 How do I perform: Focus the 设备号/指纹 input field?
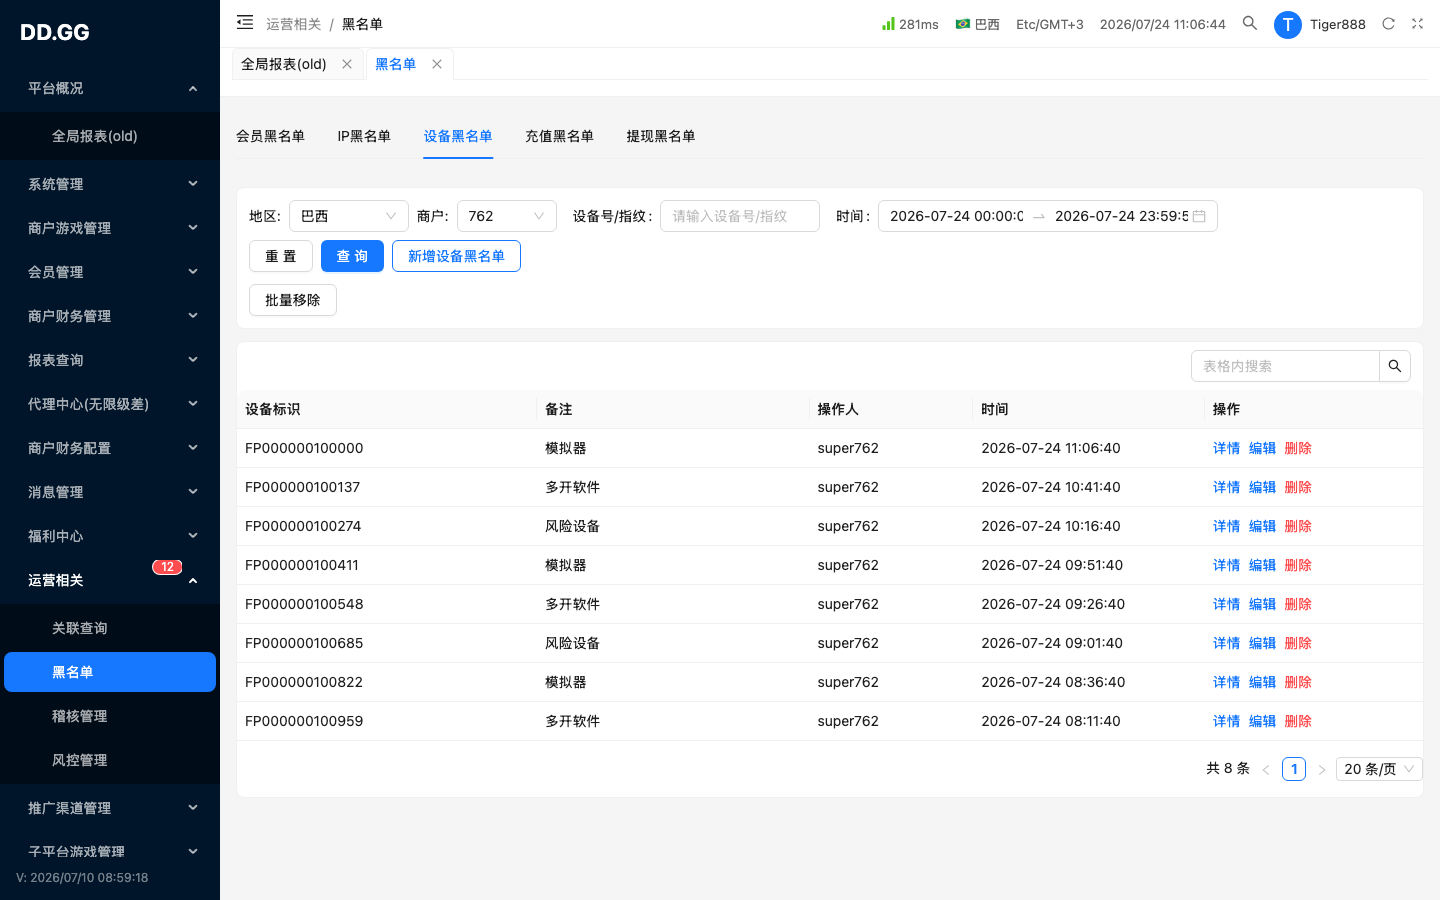740,216
